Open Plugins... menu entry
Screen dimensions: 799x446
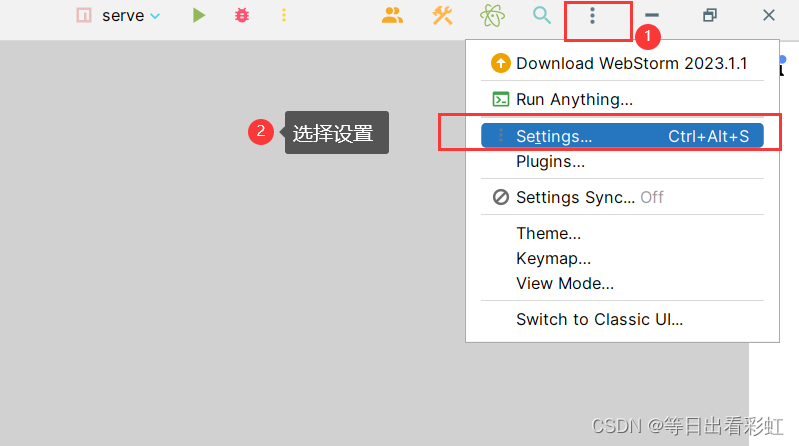(622, 162)
